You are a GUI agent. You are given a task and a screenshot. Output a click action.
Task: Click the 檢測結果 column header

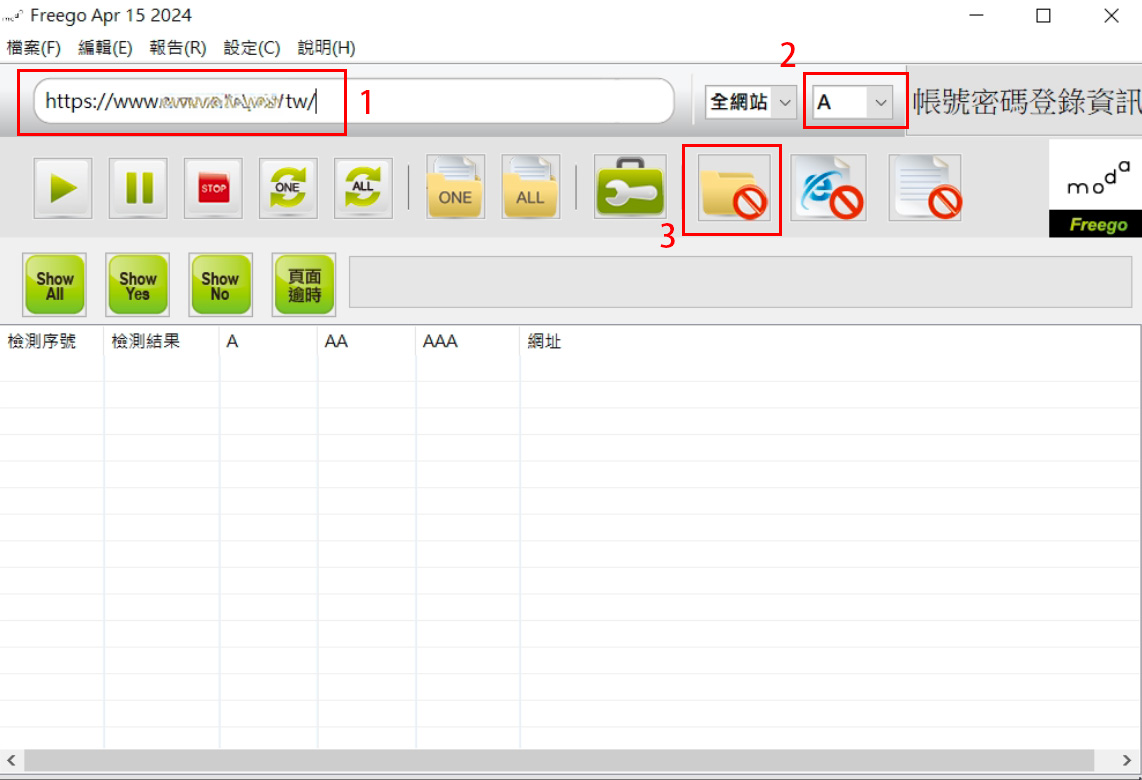pyautogui.click(x=162, y=342)
